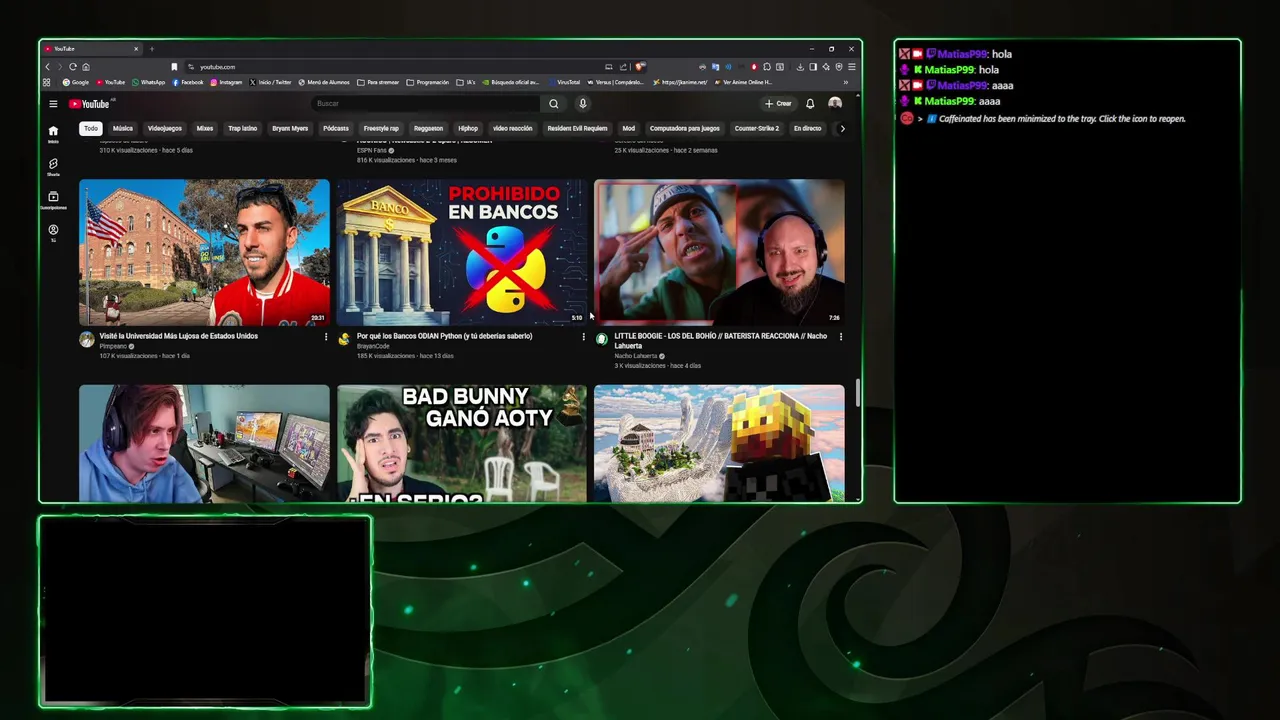Click the share icon in the address bar
The image size is (1280, 720).
623,67
